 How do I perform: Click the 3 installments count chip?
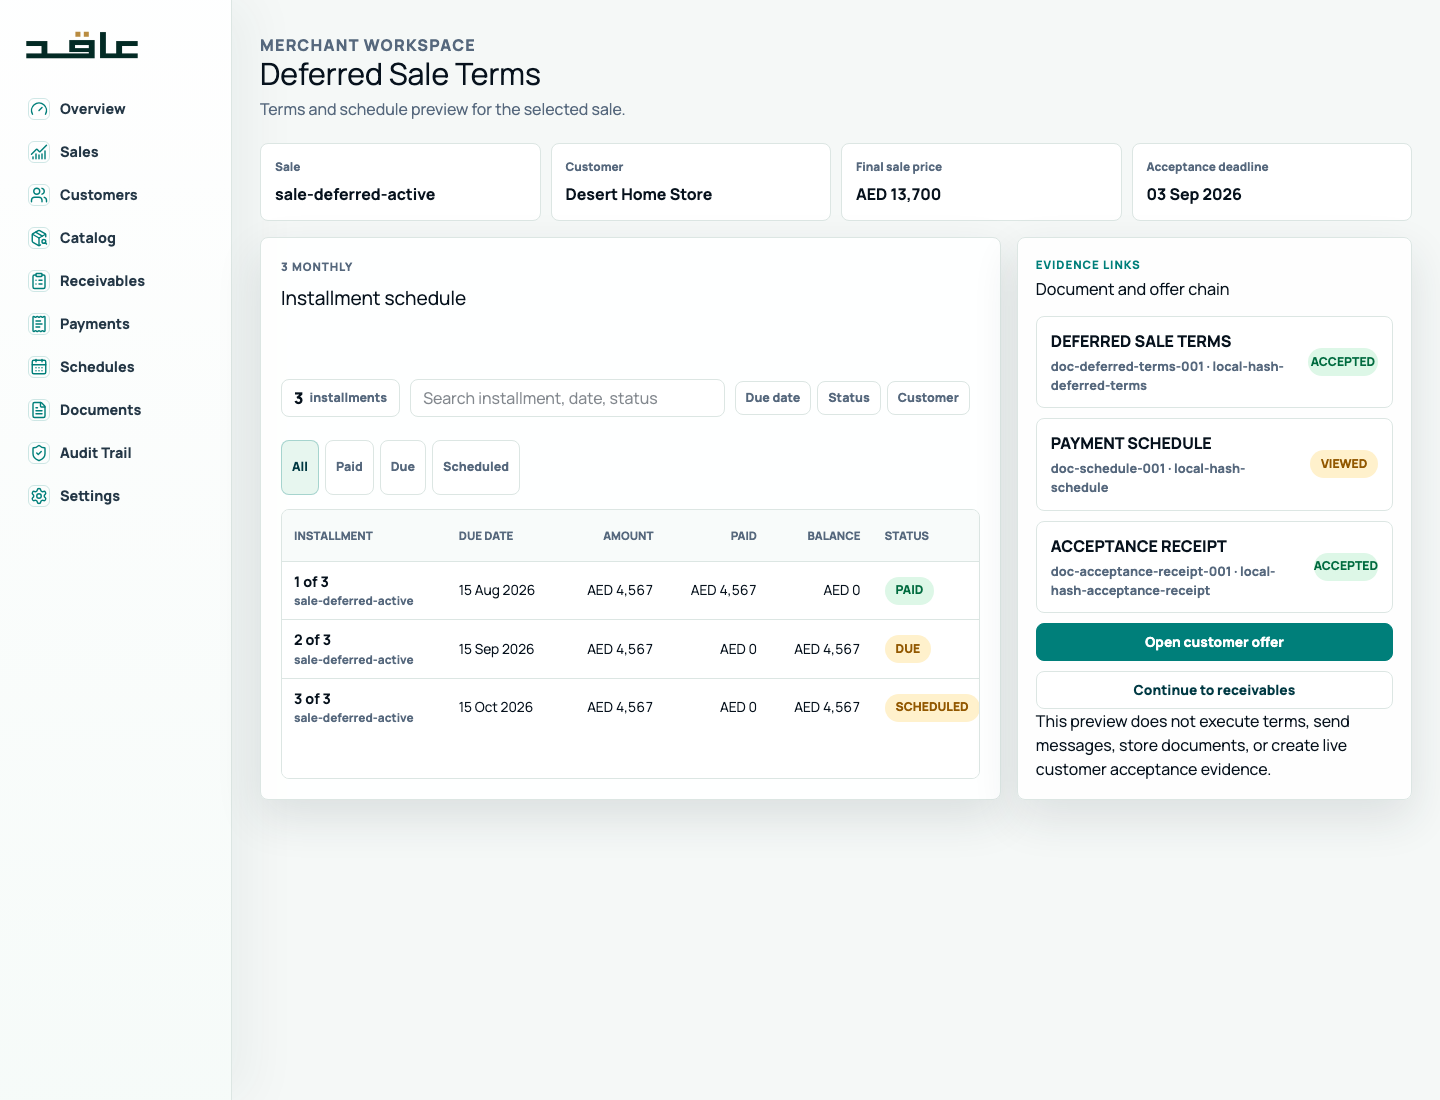[340, 398]
